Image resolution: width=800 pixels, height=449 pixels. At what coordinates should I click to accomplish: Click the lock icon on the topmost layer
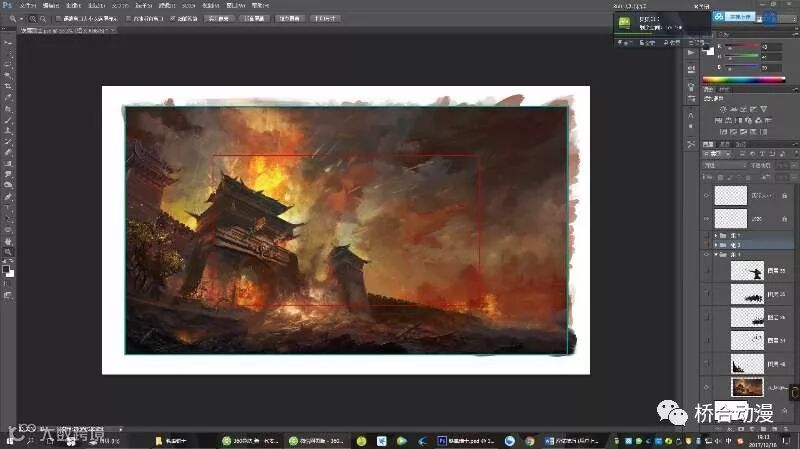pyautogui.click(x=785, y=195)
